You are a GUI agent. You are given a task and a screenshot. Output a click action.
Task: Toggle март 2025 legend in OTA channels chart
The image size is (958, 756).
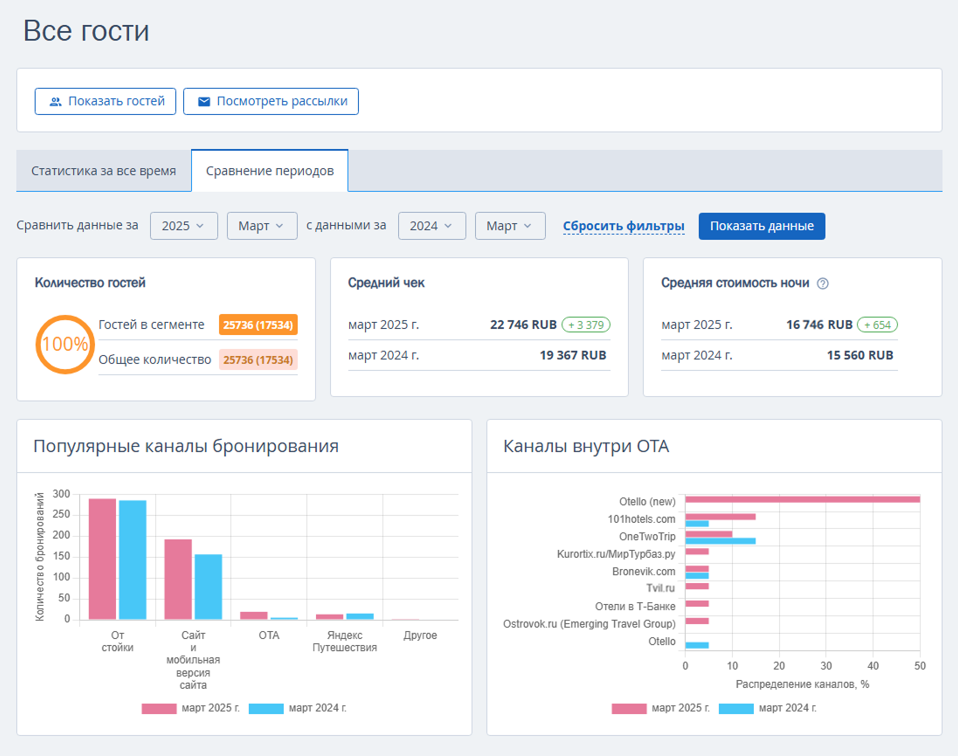click(660, 708)
